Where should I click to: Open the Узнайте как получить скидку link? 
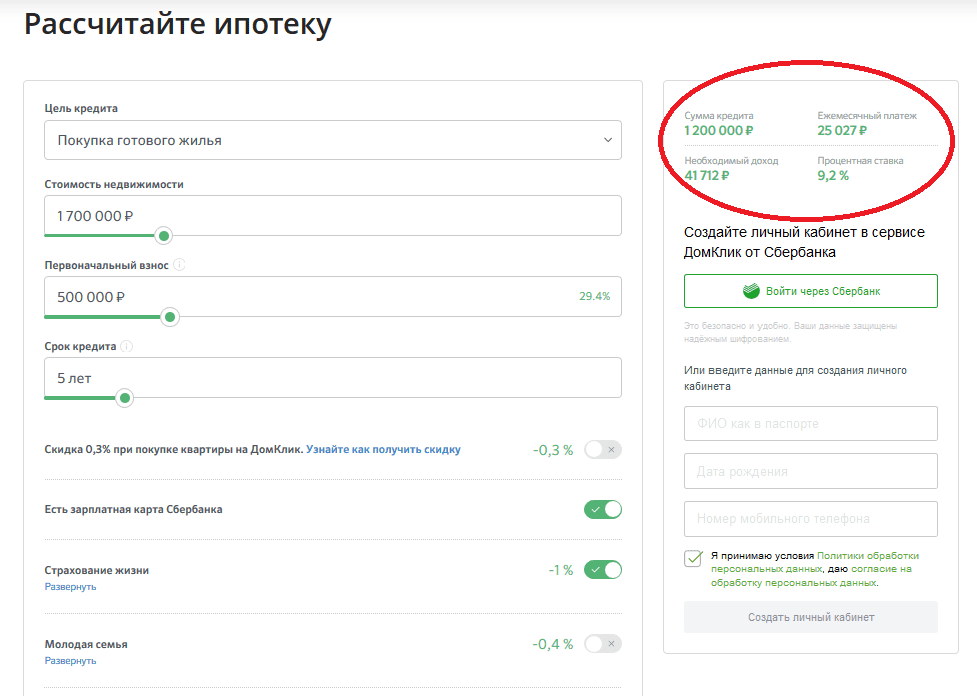click(x=383, y=449)
